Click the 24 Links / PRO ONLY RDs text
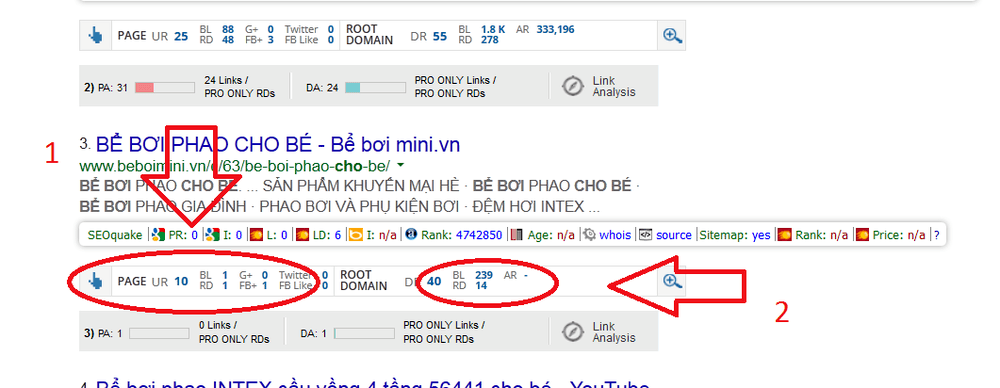1000x388 pixels. click(239, 87)
